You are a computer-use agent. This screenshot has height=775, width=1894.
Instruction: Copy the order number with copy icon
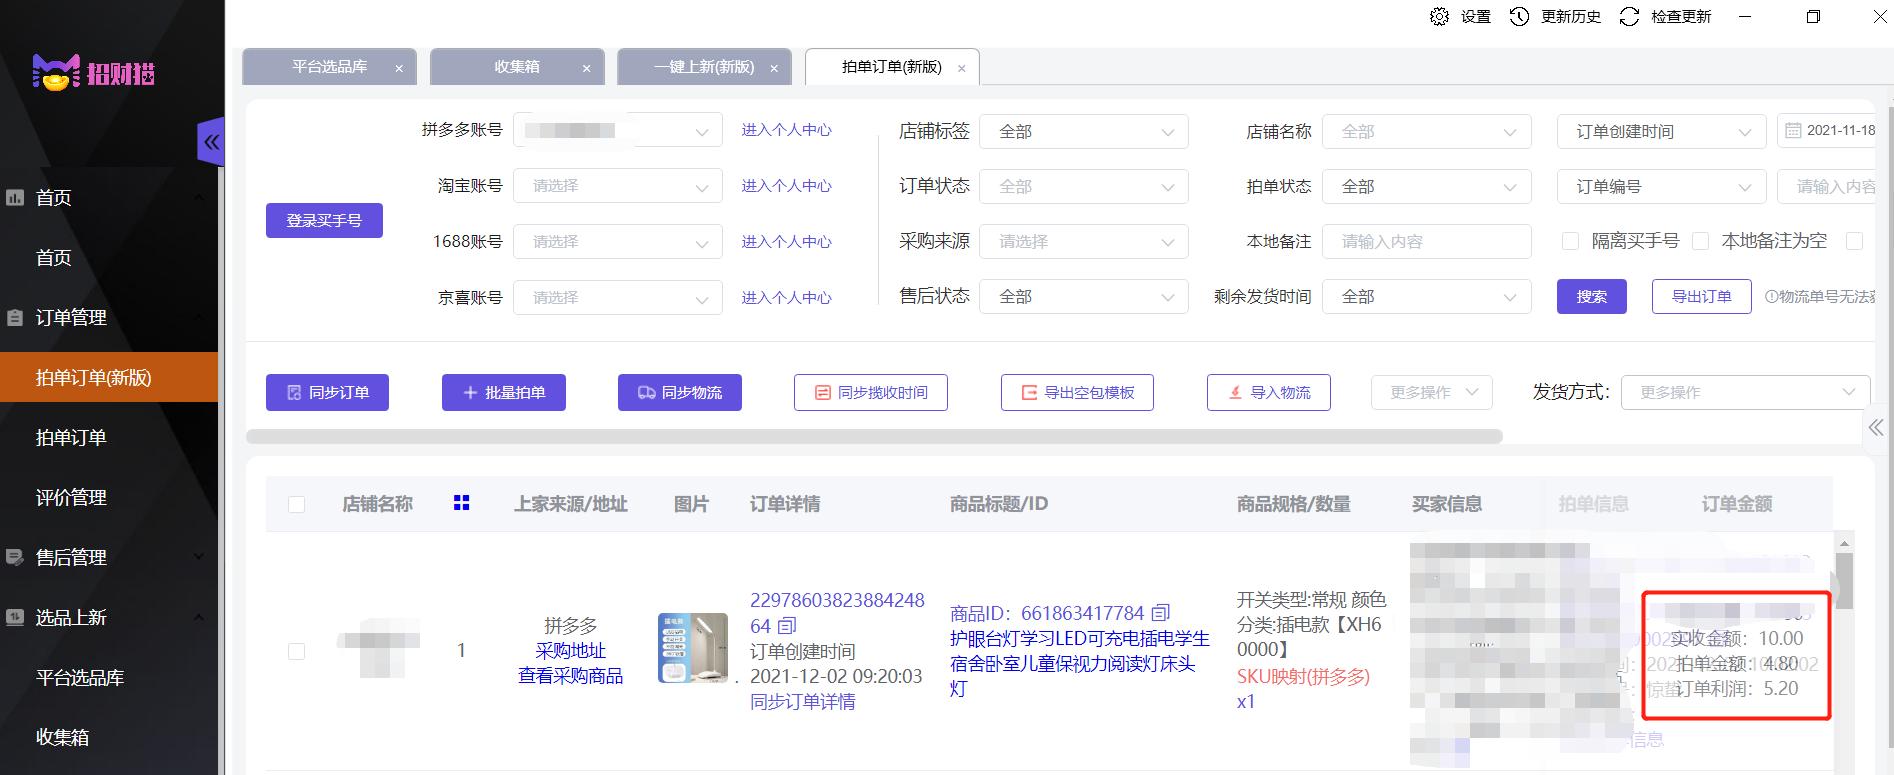[787, 626]
